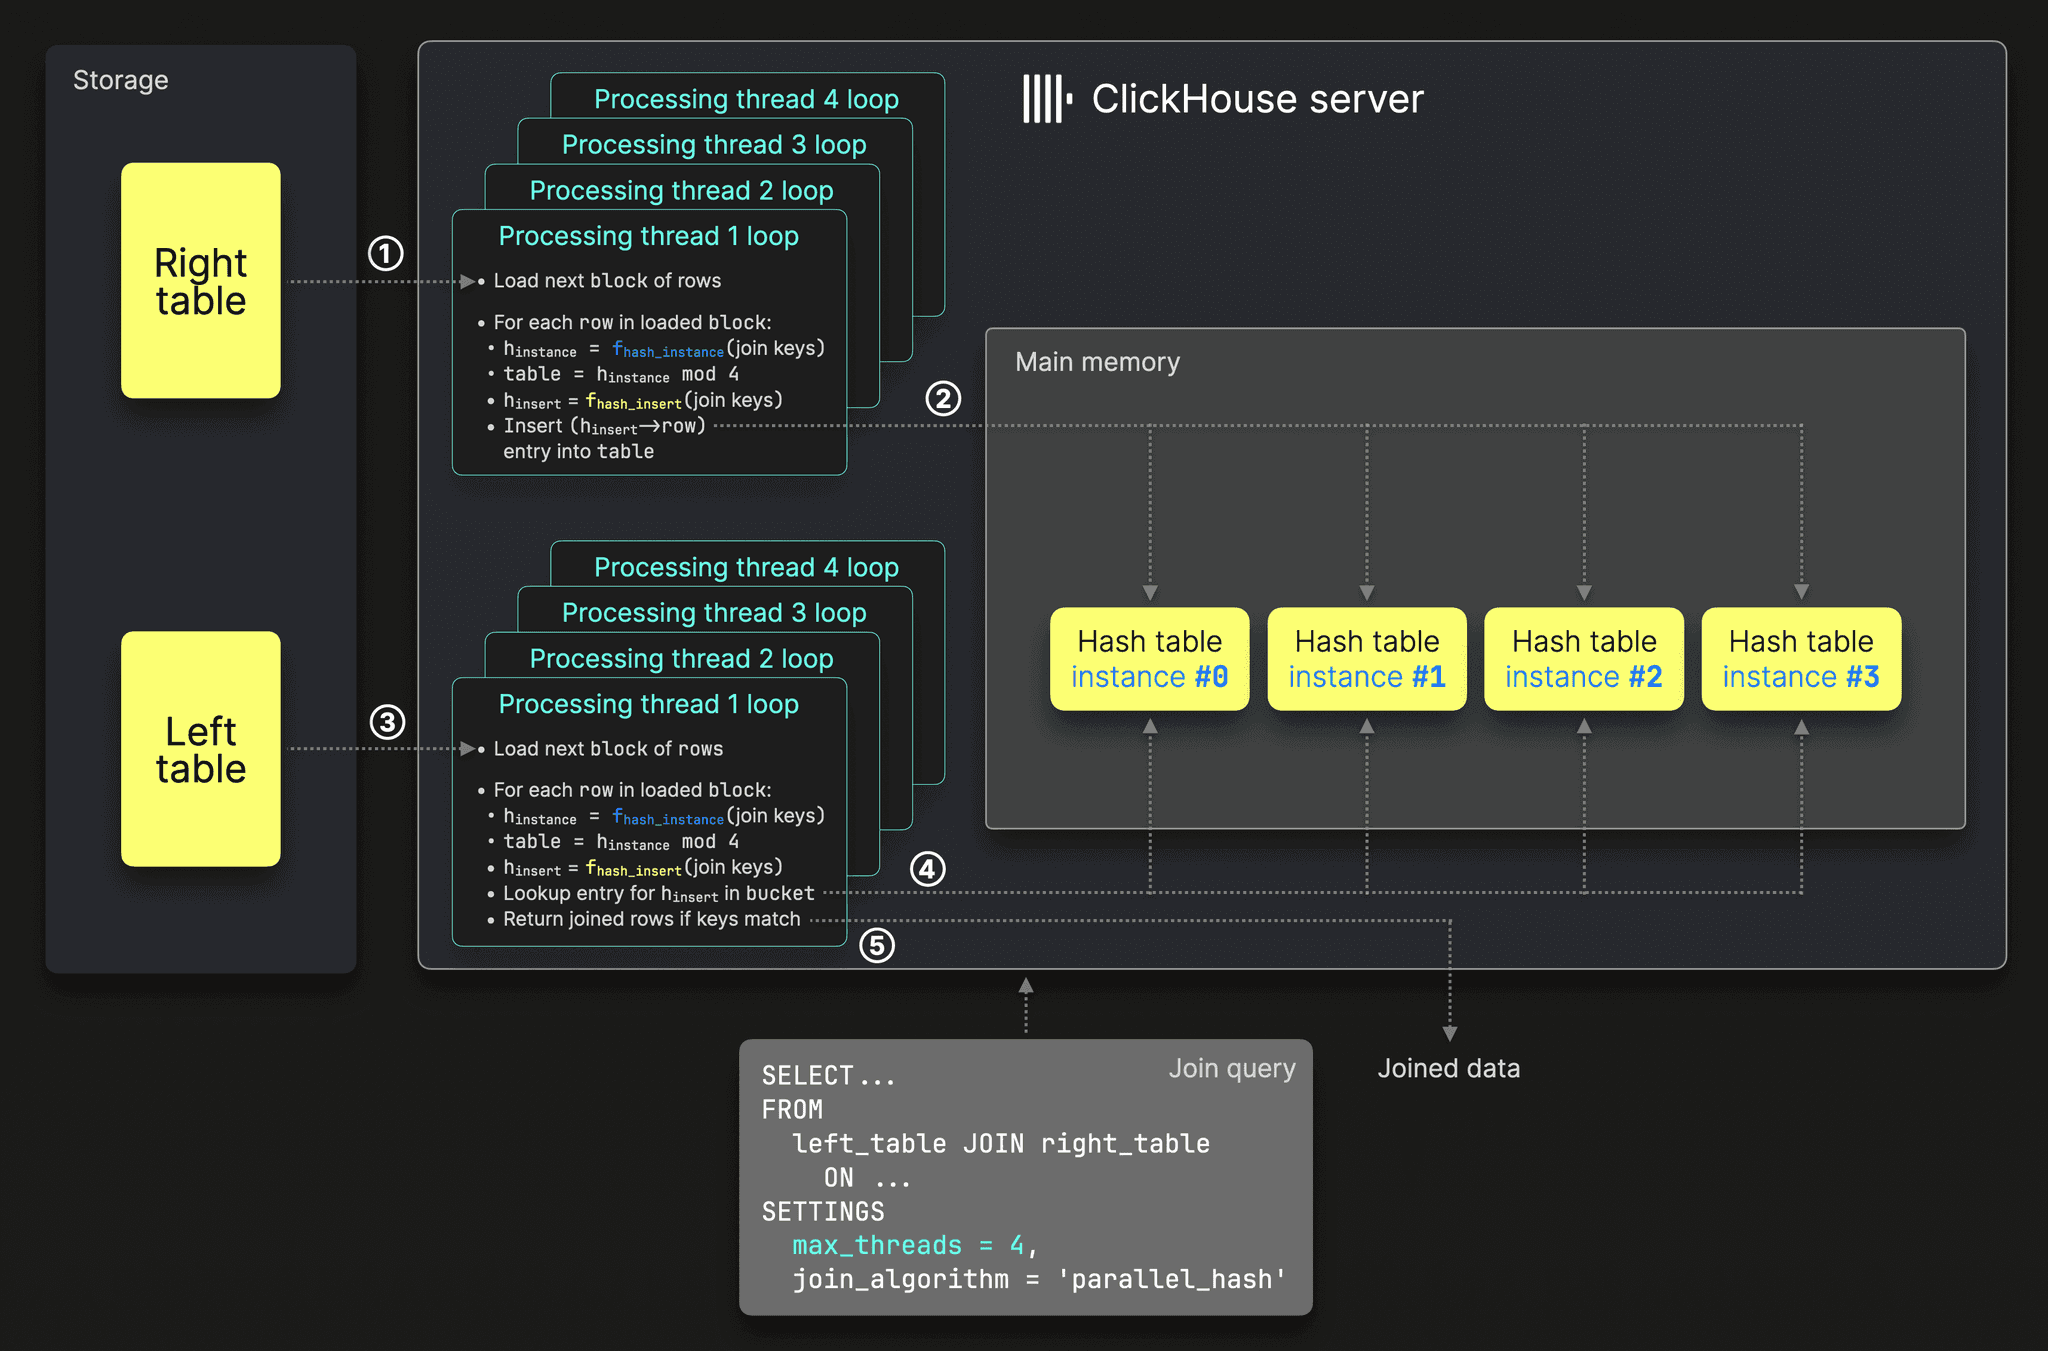Click "table = h_instance mod 4" in upper loop
Screen dimensions: 2048x1351
coord(621,374)
